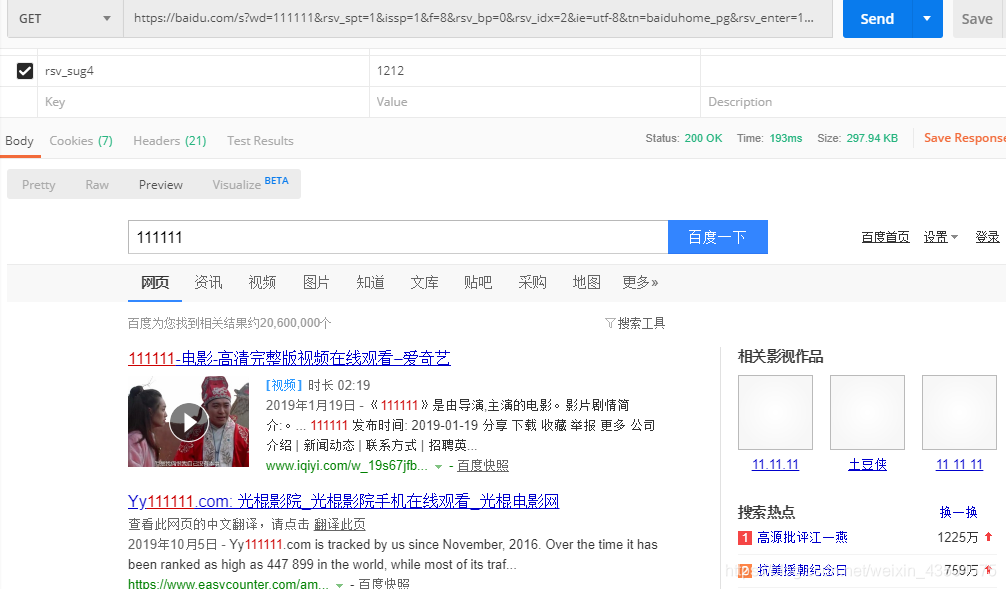Select the Visualize BETA view

click(x=250, y=184)
